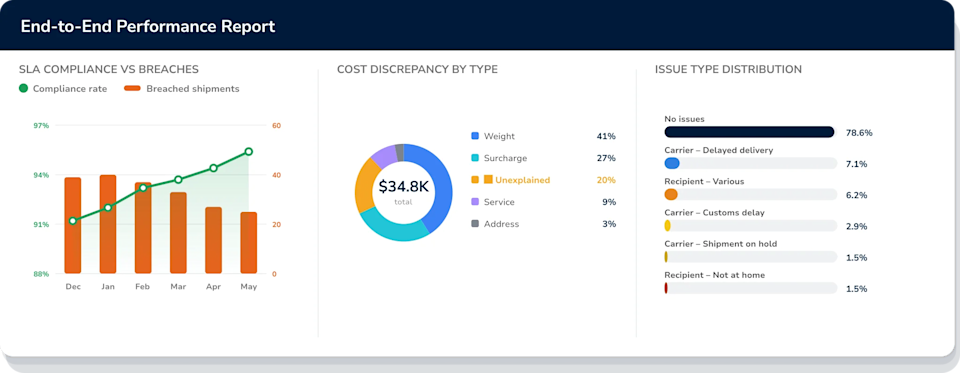Toggle the Breached shipments legend item
Viewport: 960px width, 373px height.
[x=182, y=89]
